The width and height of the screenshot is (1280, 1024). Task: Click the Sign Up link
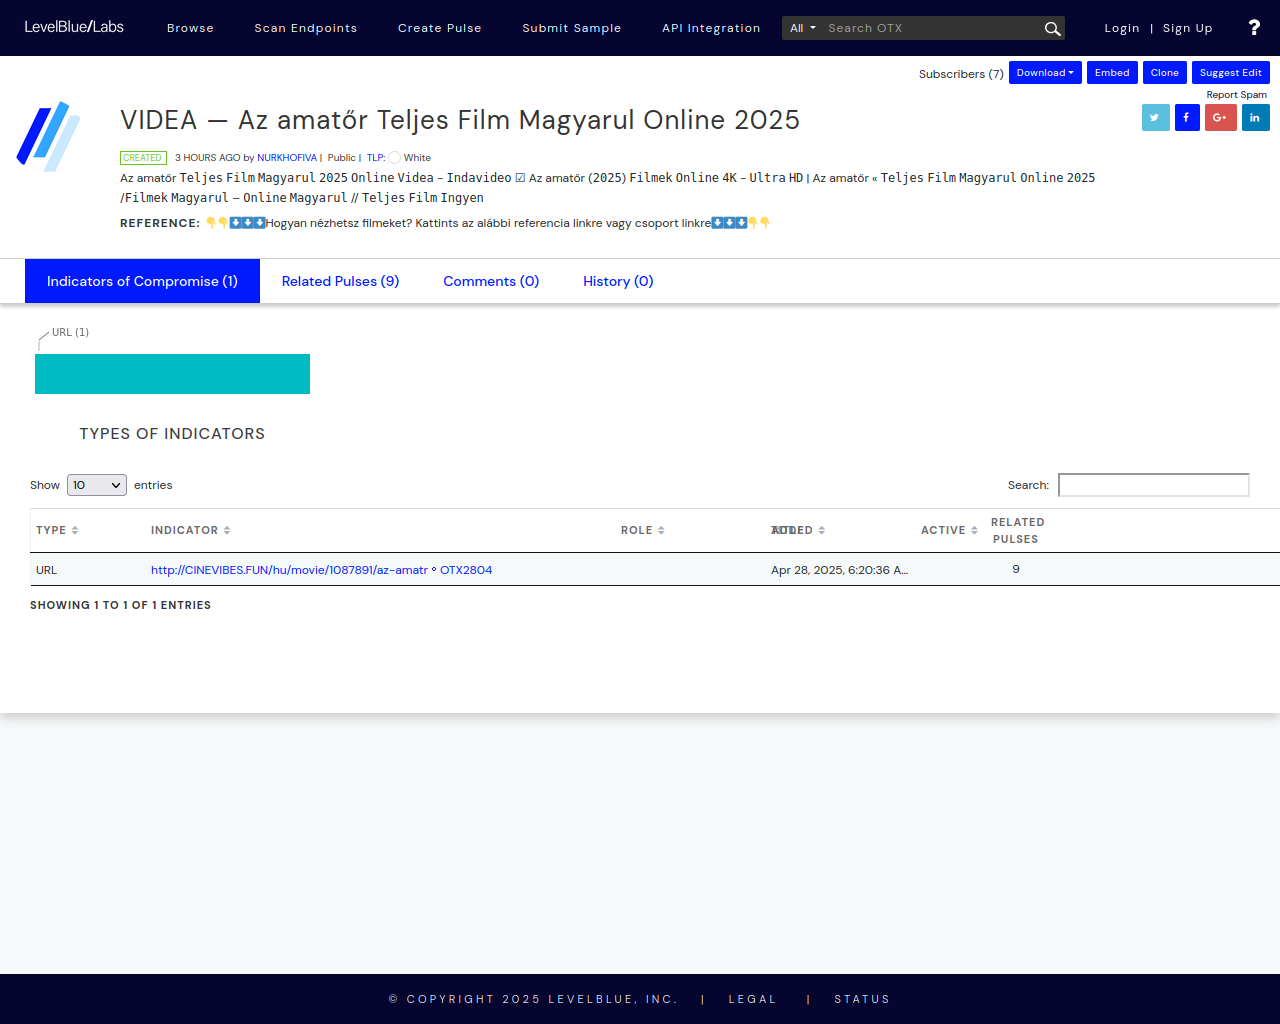tap(1187, 28)
